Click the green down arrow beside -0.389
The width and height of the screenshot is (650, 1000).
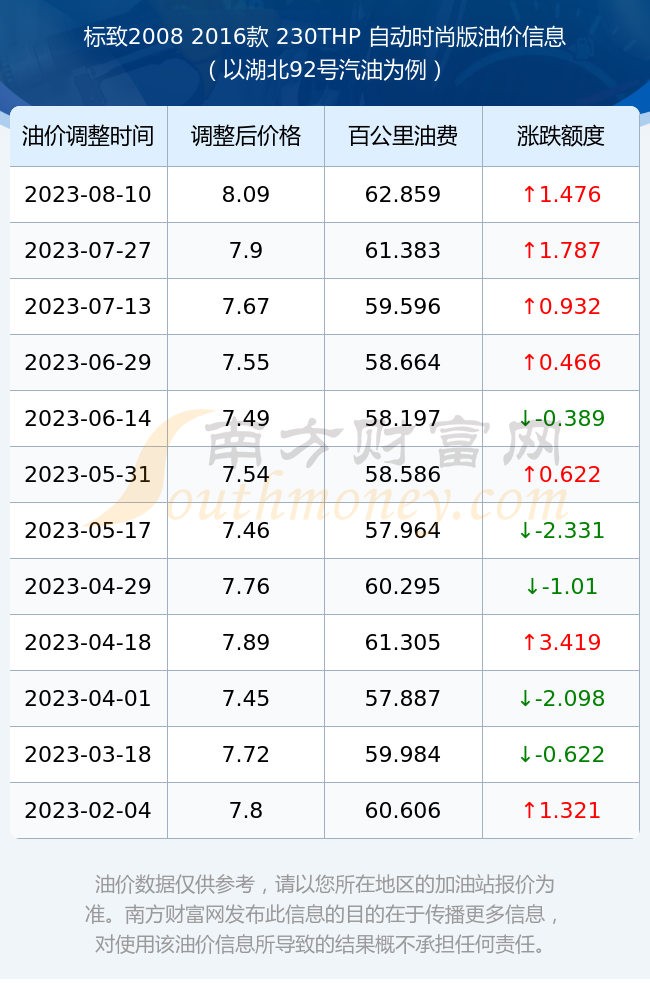pos(525,418)
